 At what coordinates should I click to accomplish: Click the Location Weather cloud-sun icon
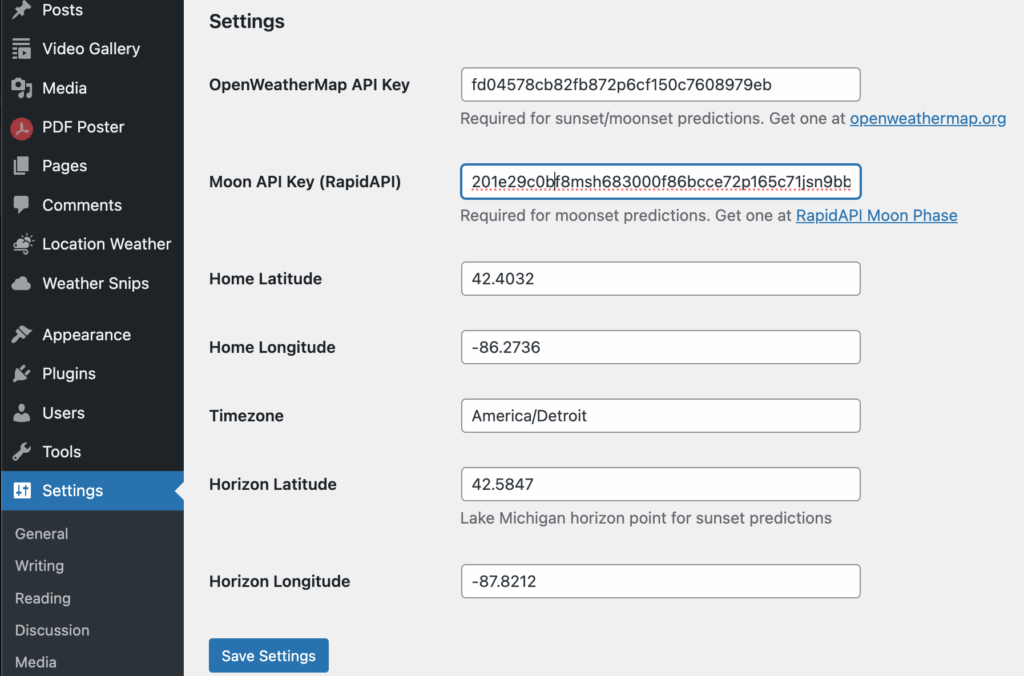(21, 244)
